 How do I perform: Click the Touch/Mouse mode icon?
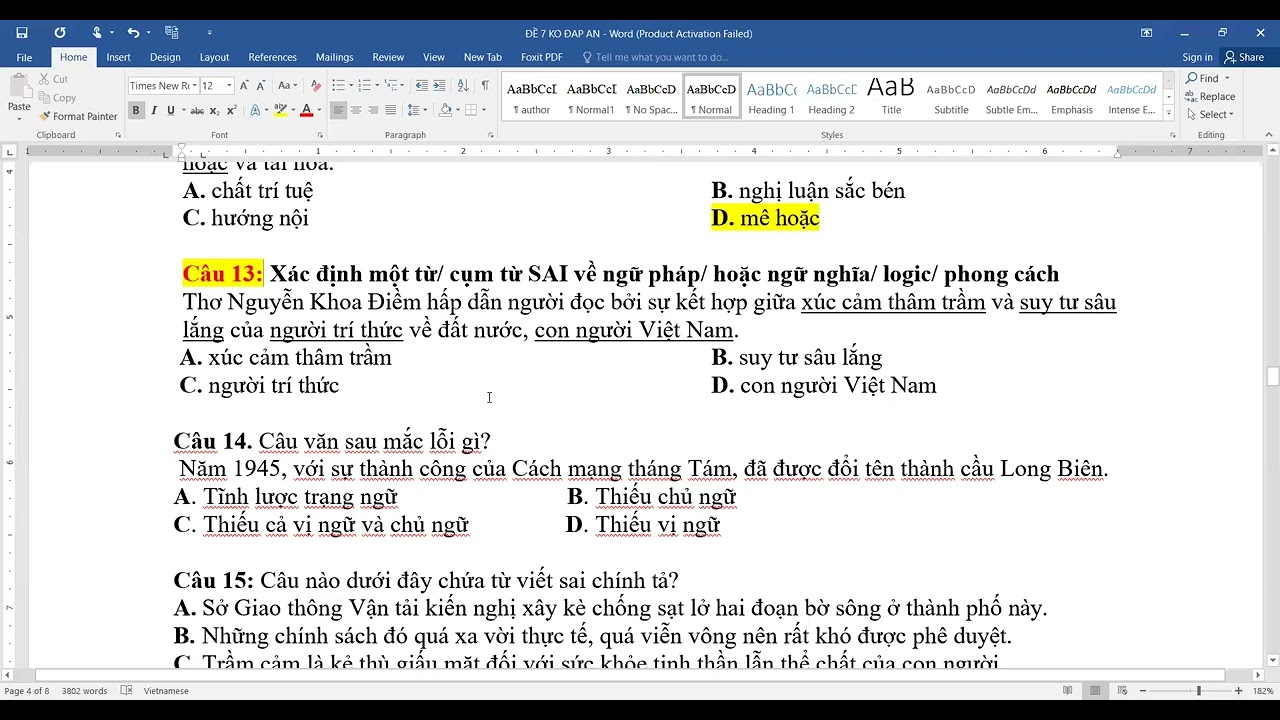tap(97, 33)
